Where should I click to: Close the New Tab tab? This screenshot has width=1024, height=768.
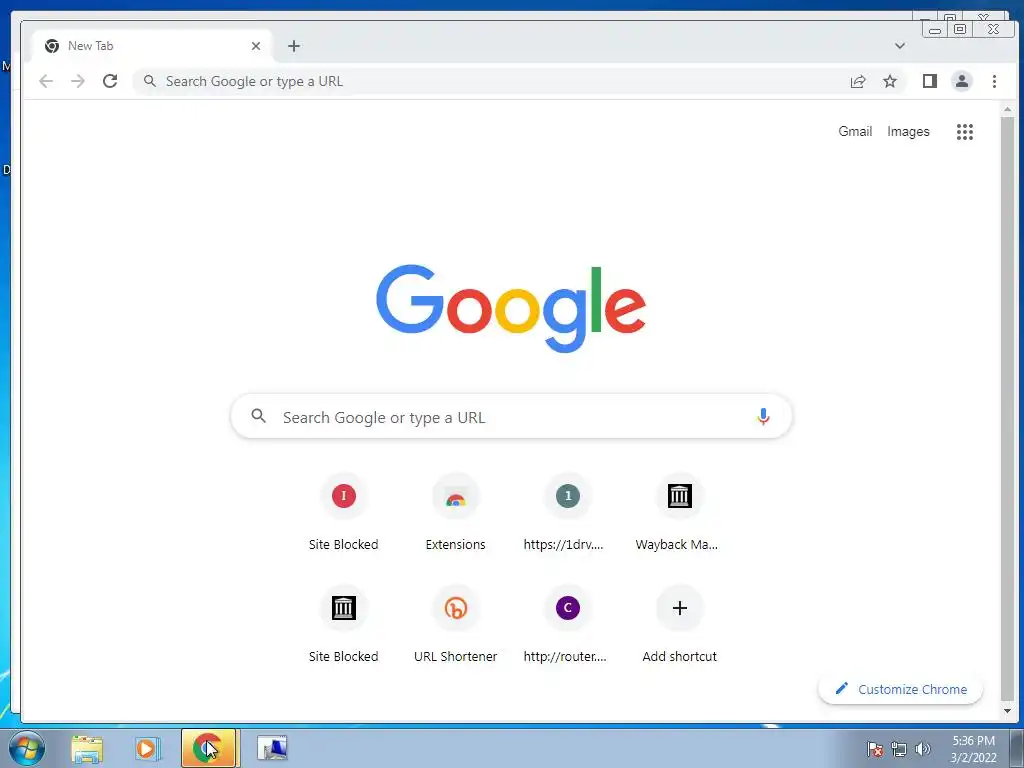256,46
